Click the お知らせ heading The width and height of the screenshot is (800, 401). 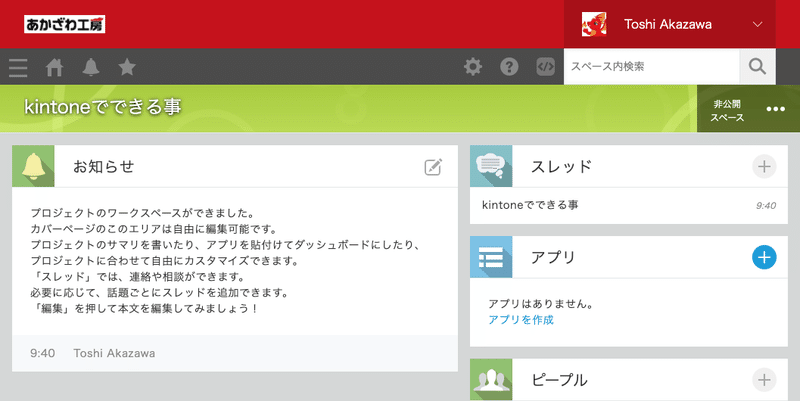[x=104, y=166]
